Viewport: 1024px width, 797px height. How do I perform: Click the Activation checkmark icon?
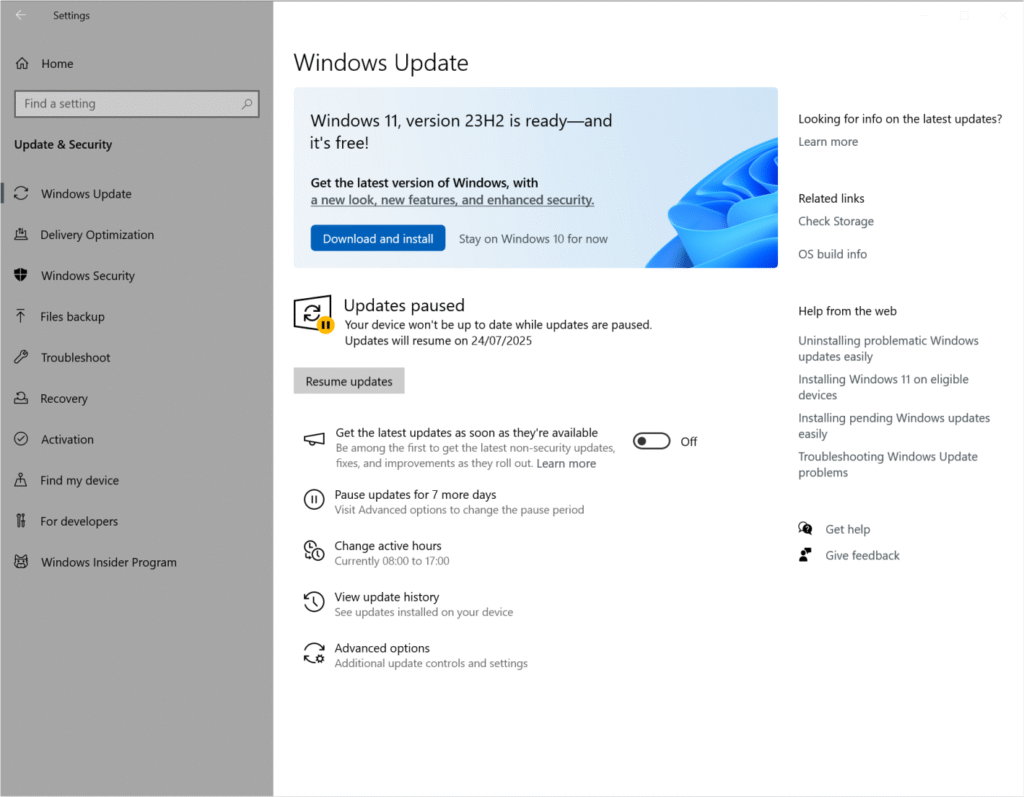(23, 439)
